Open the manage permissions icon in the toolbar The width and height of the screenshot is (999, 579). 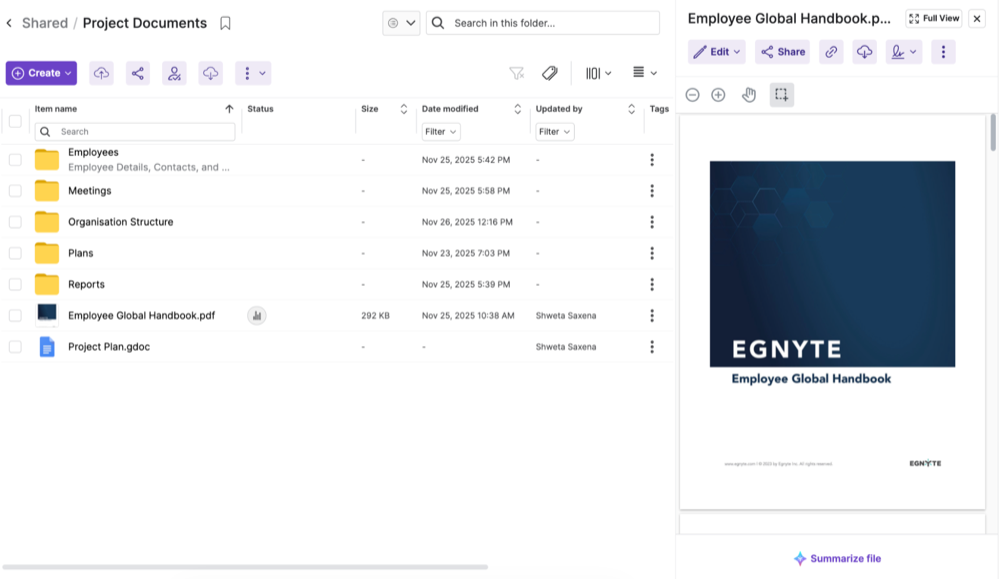(174, 72)
